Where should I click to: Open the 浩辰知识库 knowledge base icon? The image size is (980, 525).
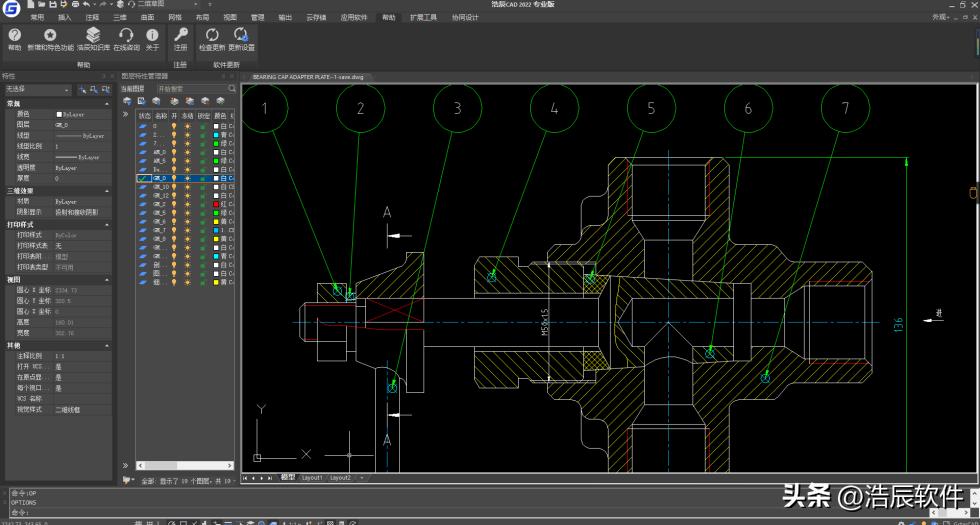[x=93, y=36]
